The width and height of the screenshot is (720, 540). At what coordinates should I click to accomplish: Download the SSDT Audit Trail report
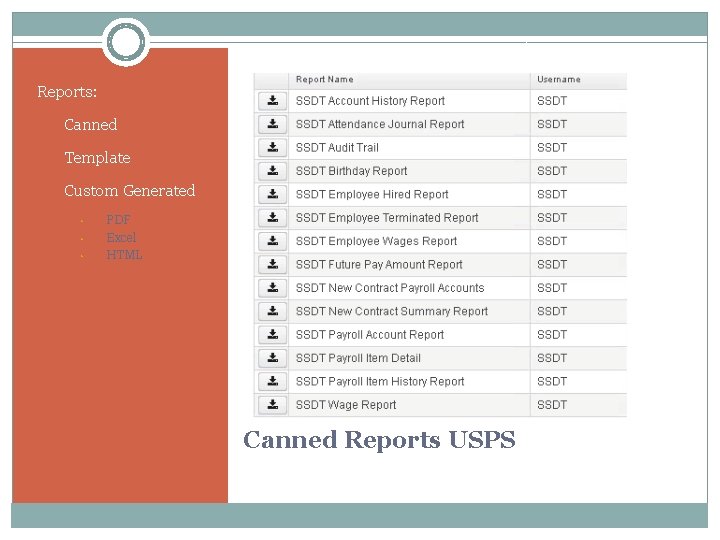(x=272, y=147)
